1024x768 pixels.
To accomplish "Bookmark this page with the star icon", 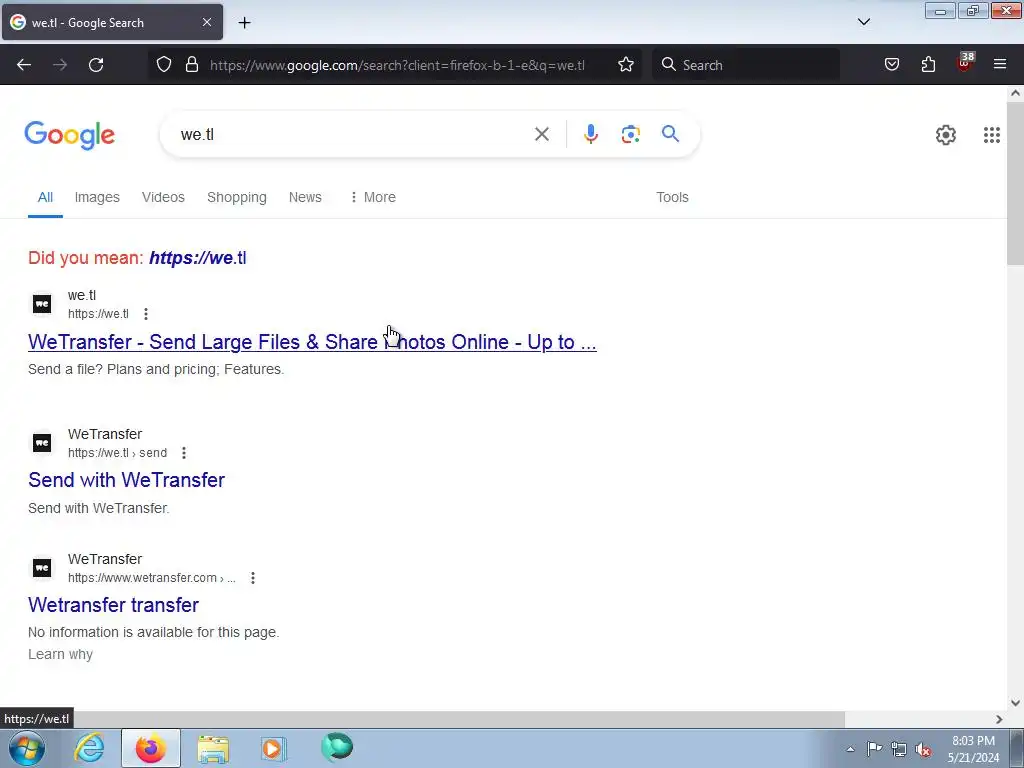I will tap(626, 65).
